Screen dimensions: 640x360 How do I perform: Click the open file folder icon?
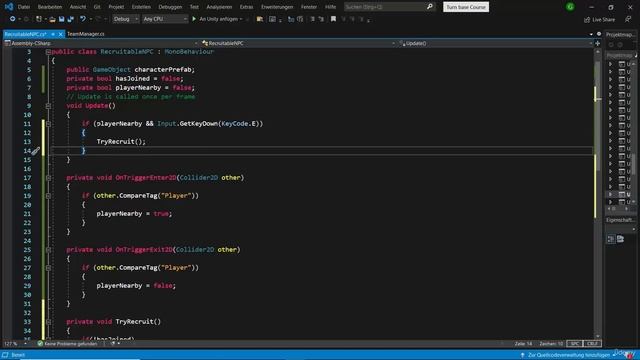tap(53, 19)
